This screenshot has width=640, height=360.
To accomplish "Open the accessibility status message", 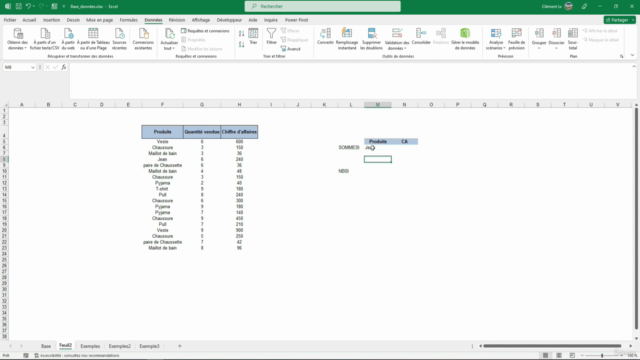I will click(x=77, y=356).
